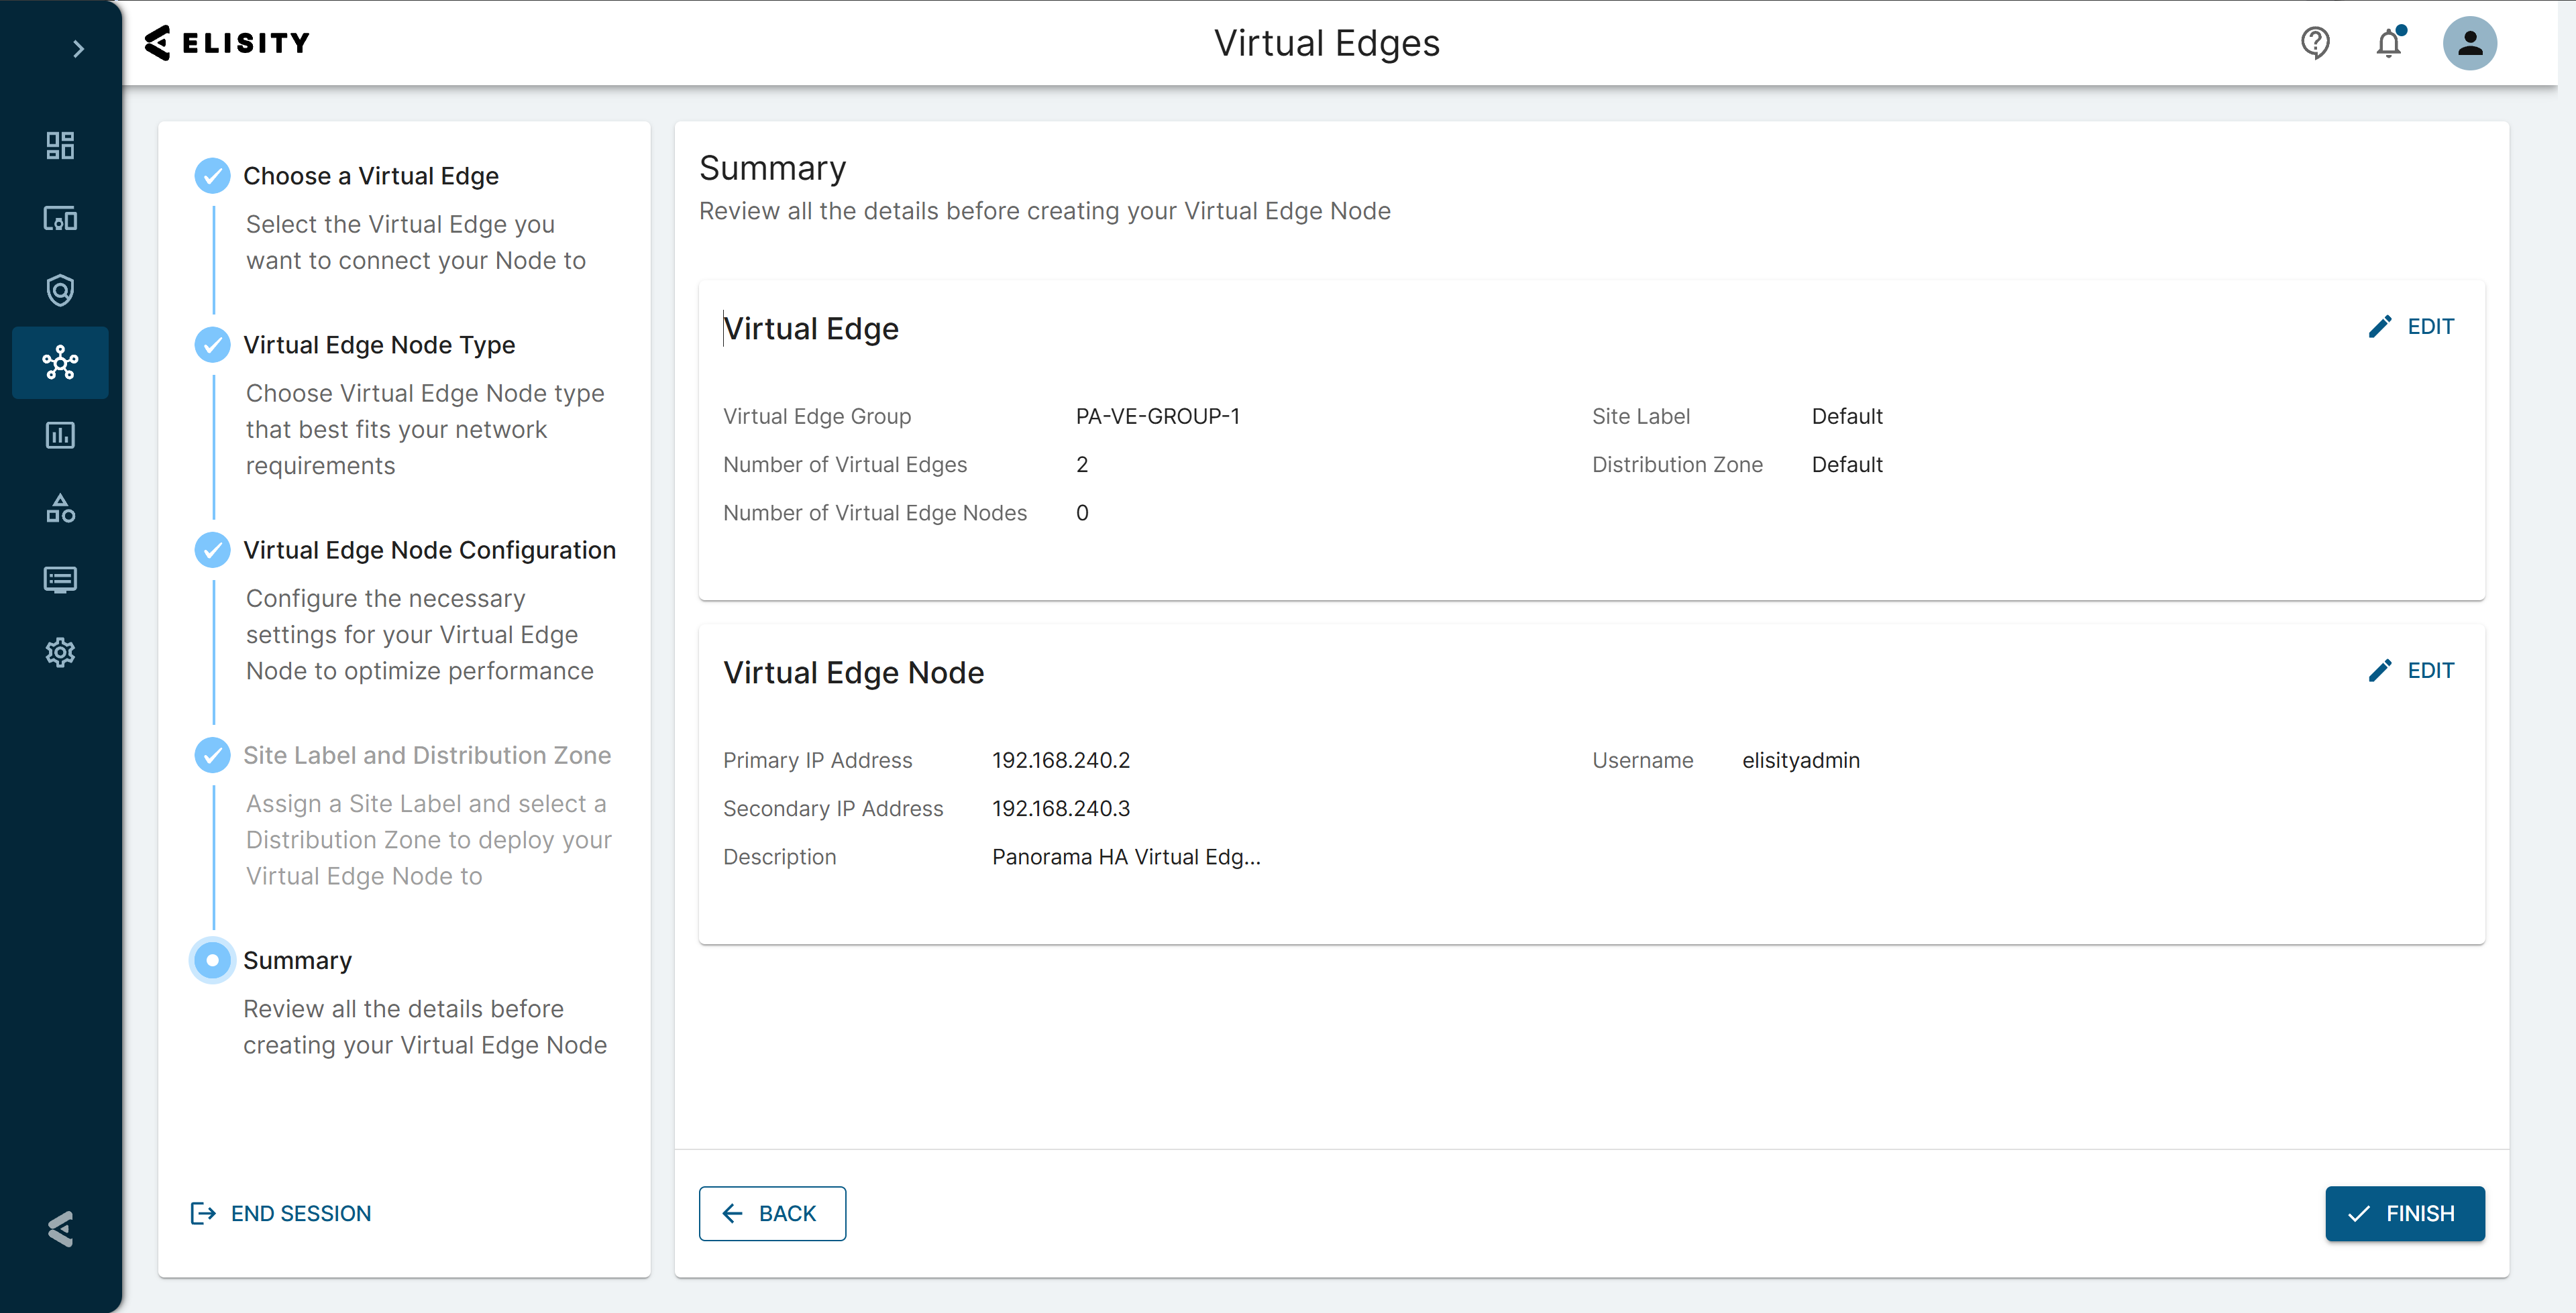2576x1313 pixels.
Task: Jump to Virtual Edge Node Configuration step
Action: (x=428, y=550)
